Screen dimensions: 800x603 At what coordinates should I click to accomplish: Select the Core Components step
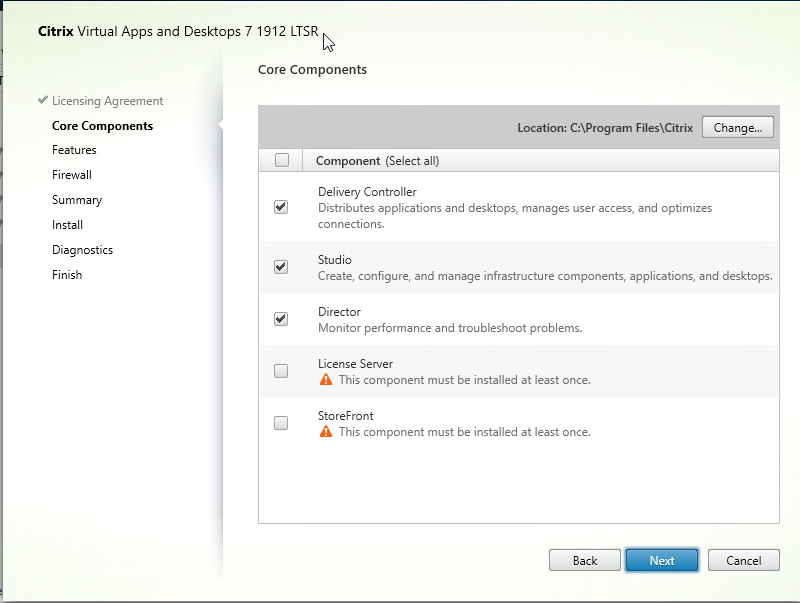pos(102,126)
